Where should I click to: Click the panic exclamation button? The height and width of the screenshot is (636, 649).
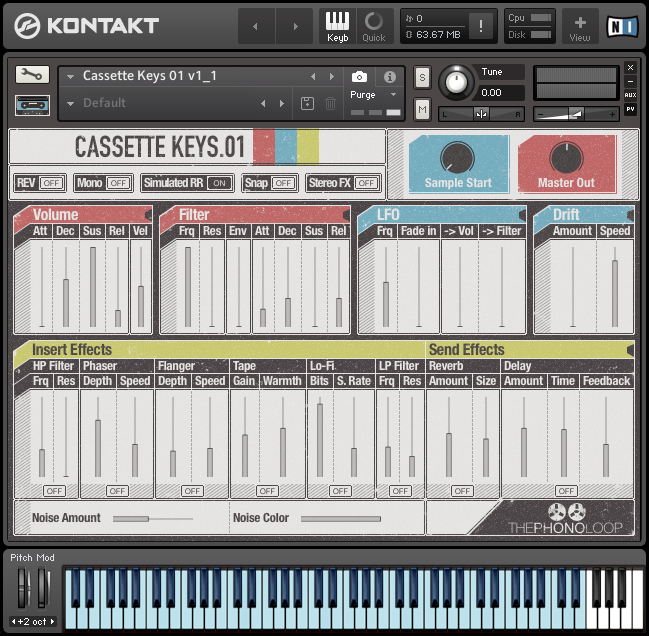481,27
